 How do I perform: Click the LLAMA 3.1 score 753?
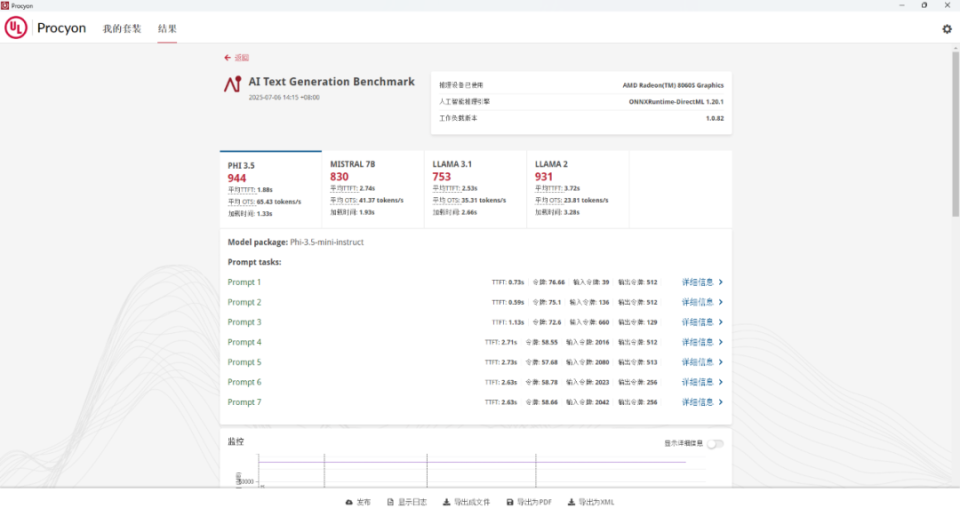click(441, 177)
